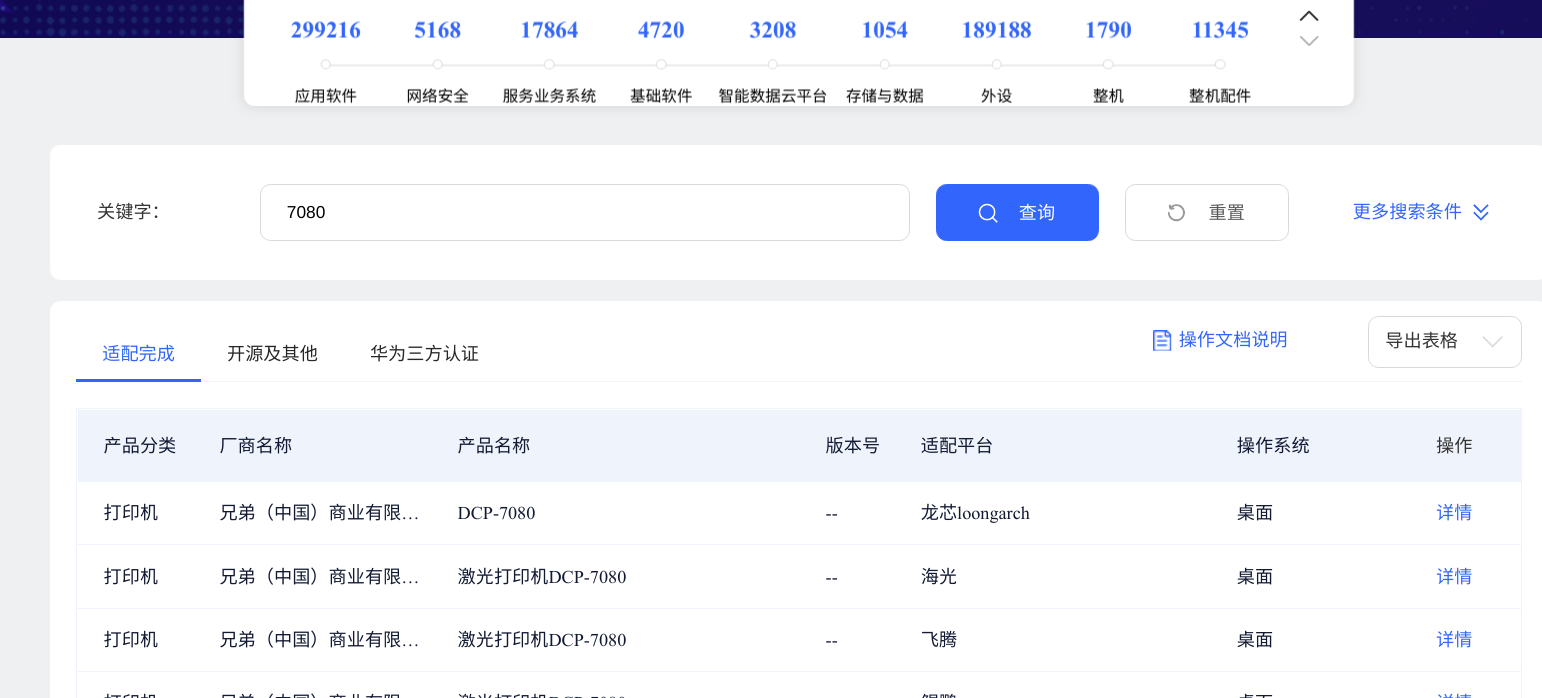Click the DCP-7080 product name cell

click(497, 513)
